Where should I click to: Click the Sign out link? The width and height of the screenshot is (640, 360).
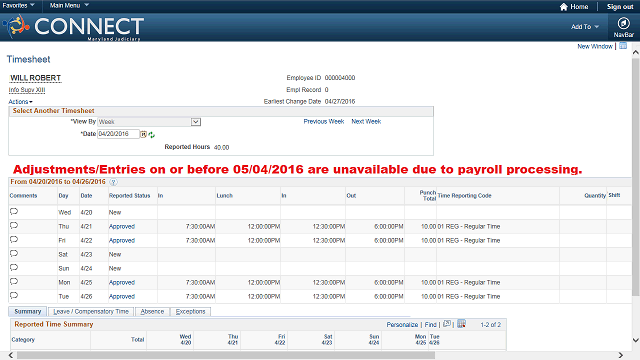(x=620, y=7)
